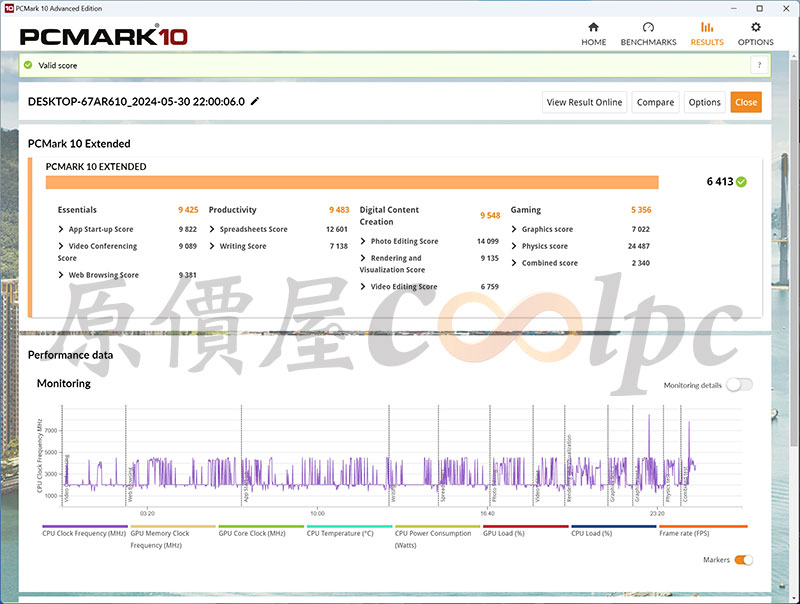Click the pencil icon to rename result

(255, 101)
